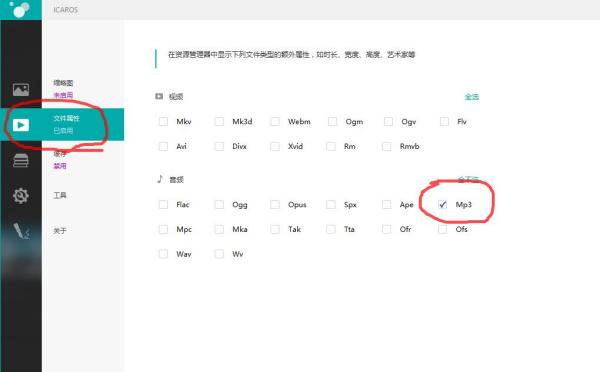This screenshot has width=600, height=372.
Task: Tick the Webm checkbox
Action: (275, 122)
